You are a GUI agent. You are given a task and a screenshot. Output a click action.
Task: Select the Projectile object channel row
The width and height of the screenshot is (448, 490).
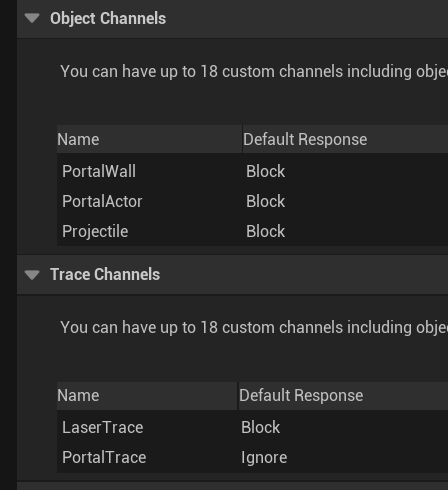coord(252,231)
